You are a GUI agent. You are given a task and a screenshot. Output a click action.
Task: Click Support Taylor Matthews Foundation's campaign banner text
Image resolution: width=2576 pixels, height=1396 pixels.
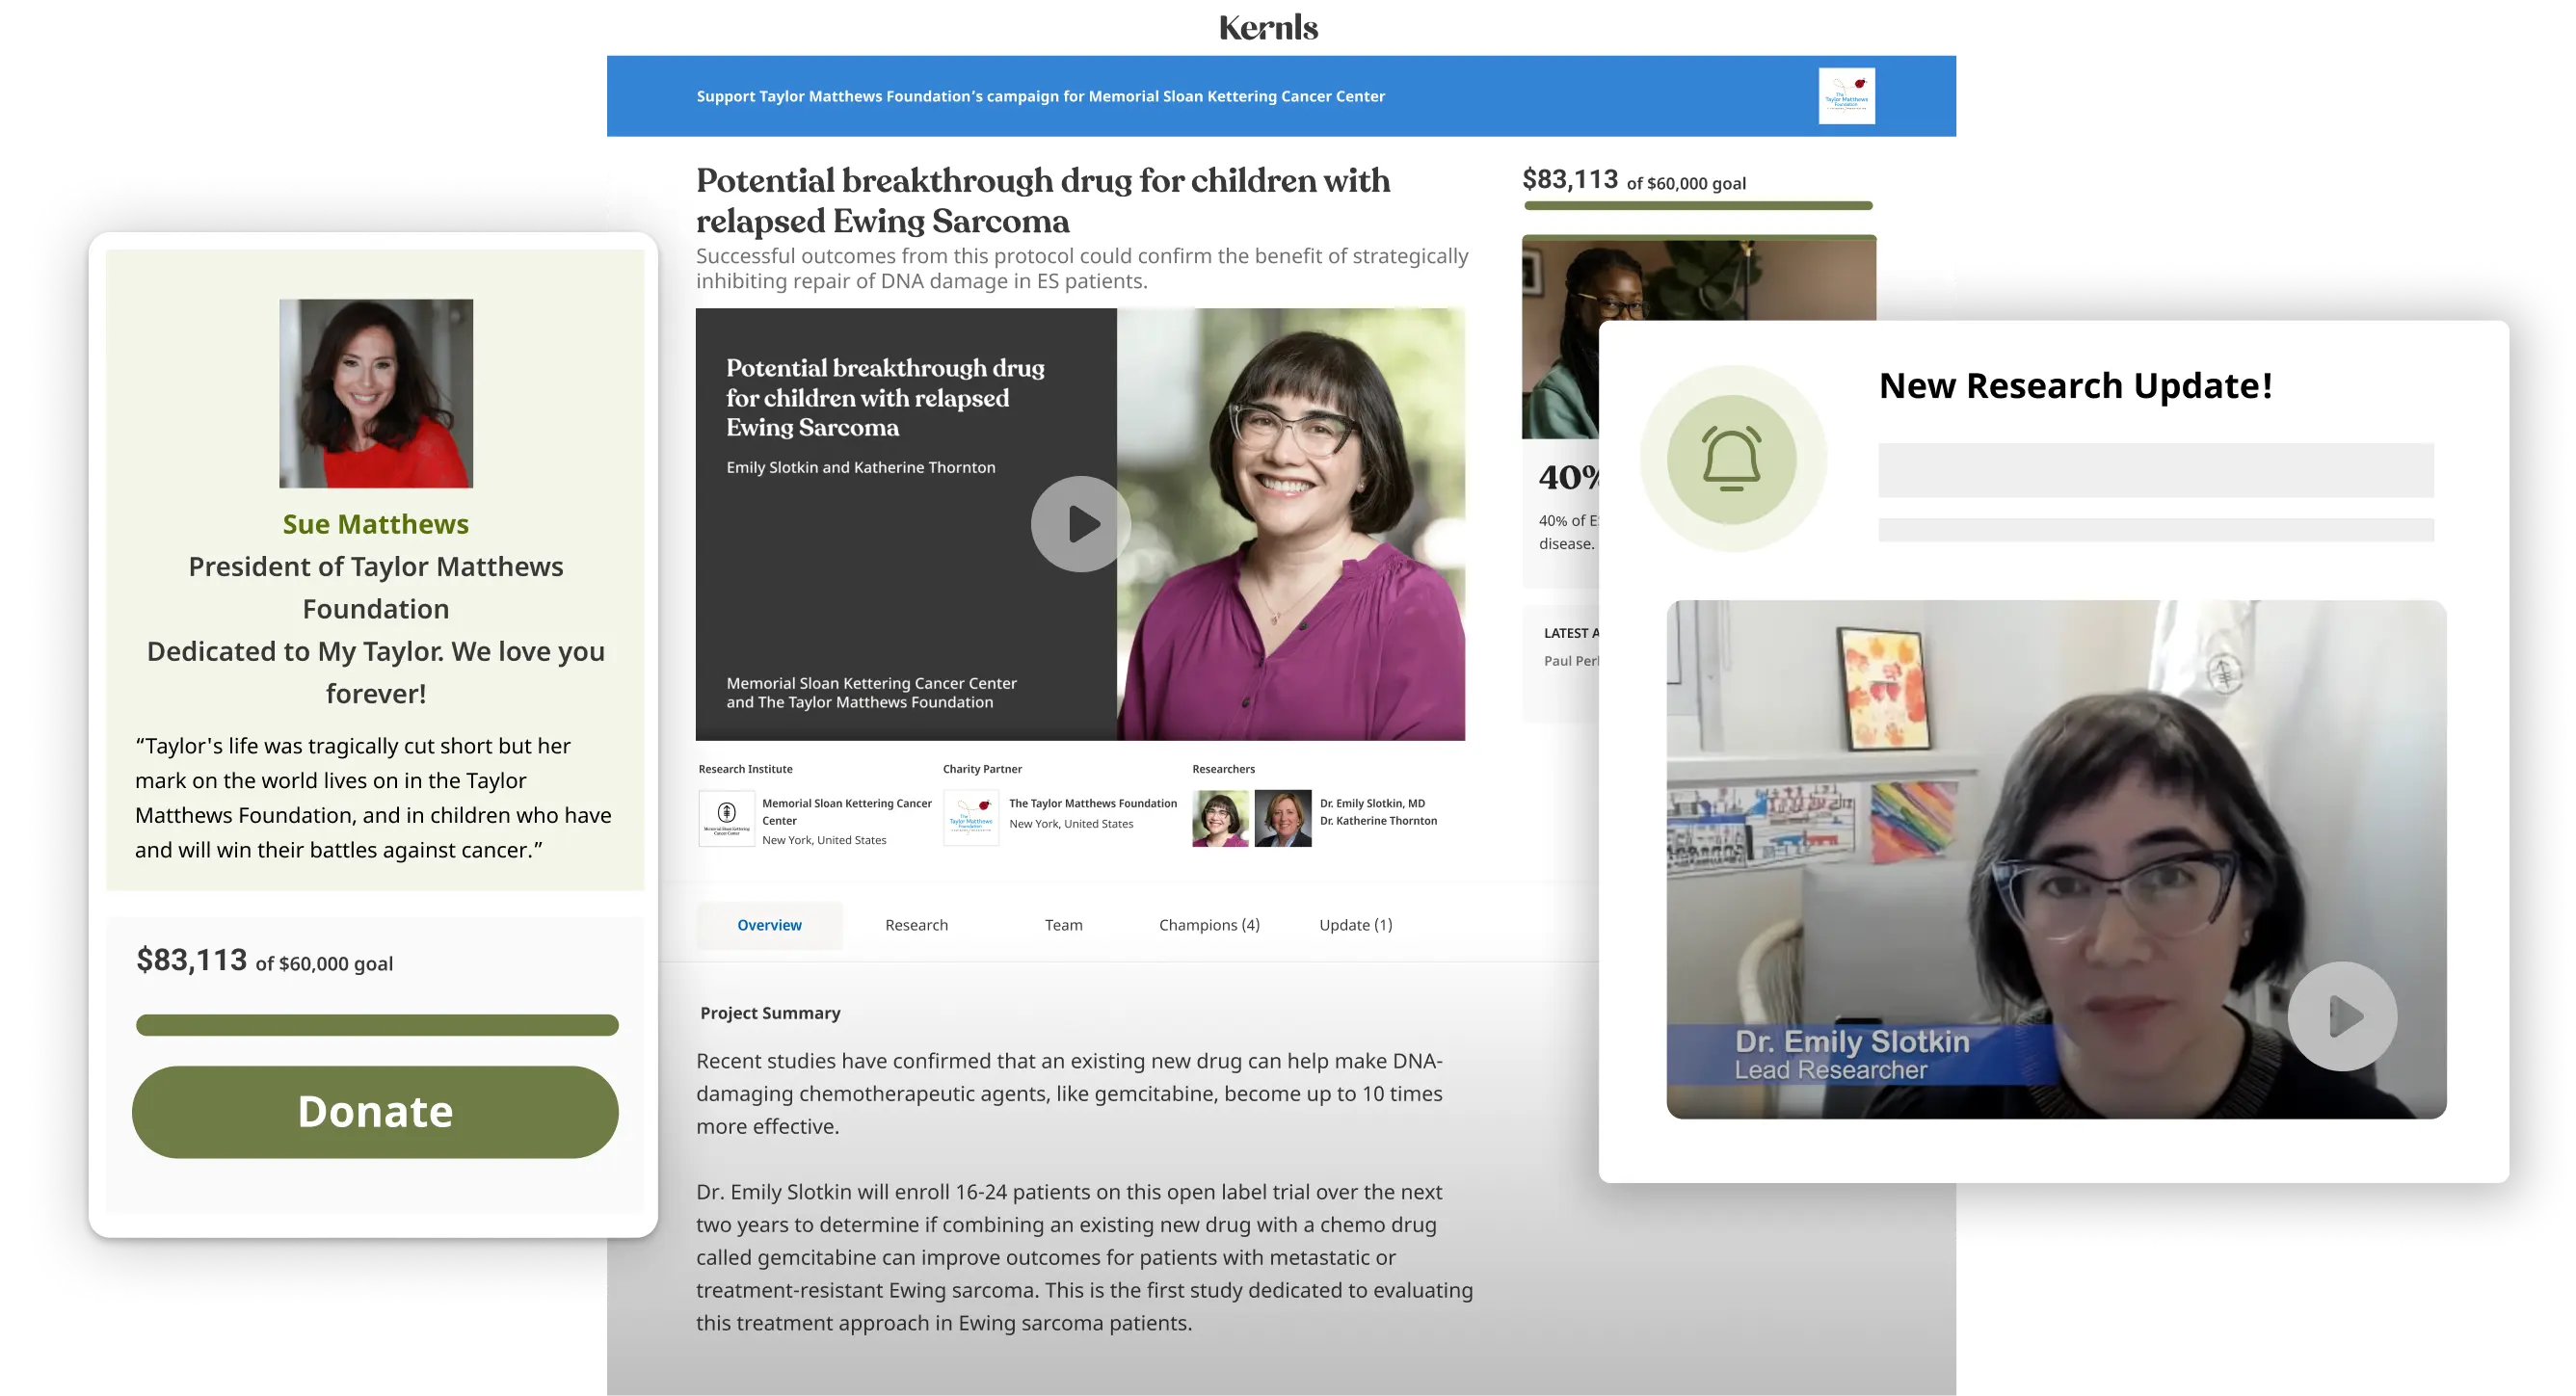pos(1040,96)
